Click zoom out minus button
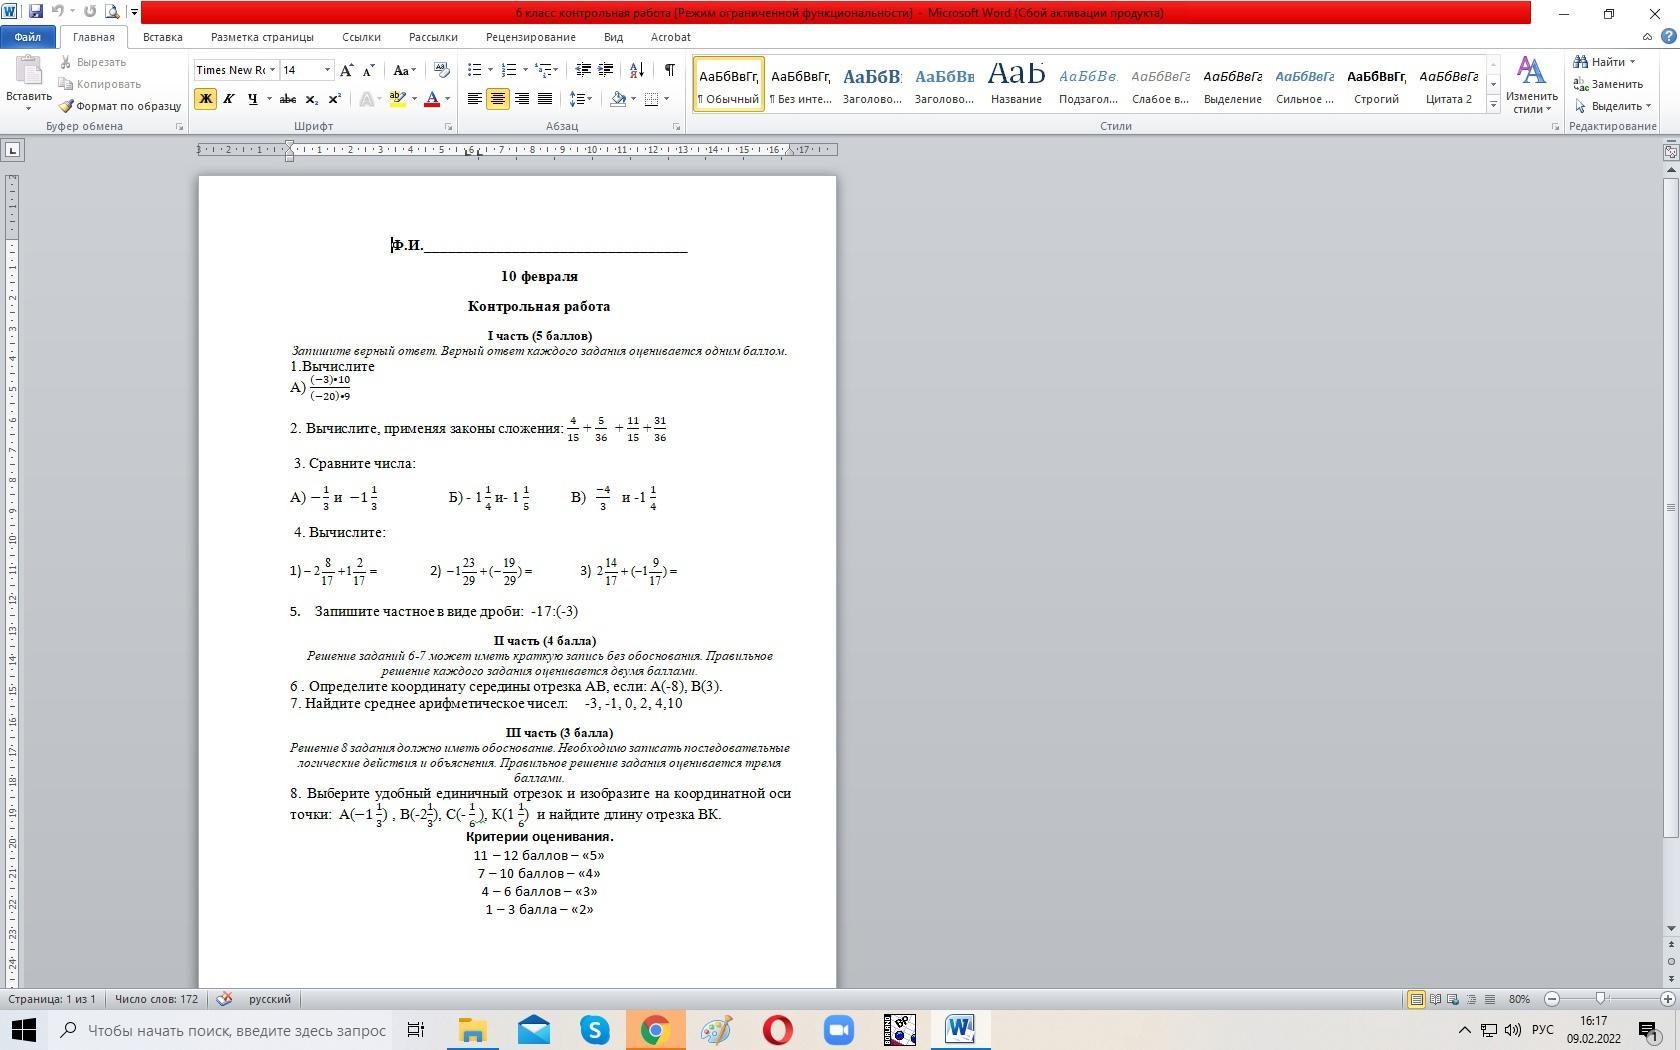This screenshot has width=1680, height=1050. [1552, 999]
